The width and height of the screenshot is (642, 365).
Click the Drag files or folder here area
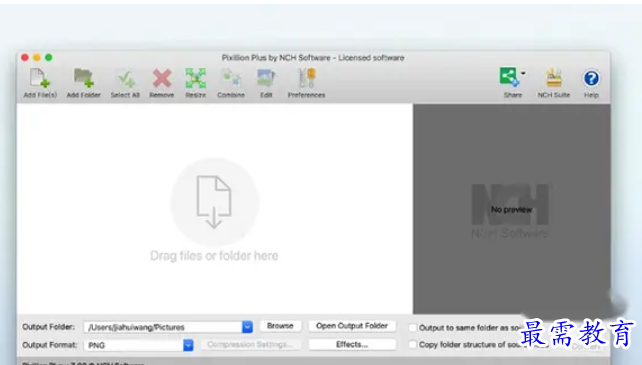[x=214, y=210]
